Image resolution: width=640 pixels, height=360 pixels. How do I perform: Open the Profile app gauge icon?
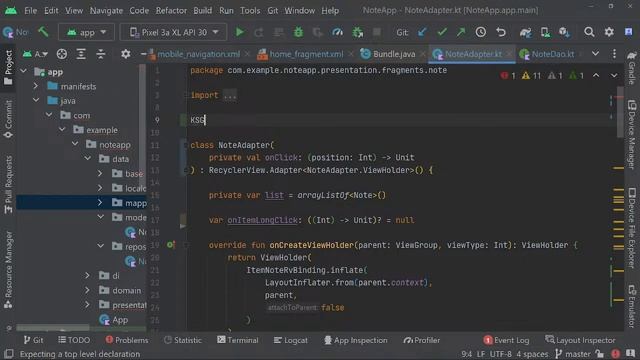338,32
